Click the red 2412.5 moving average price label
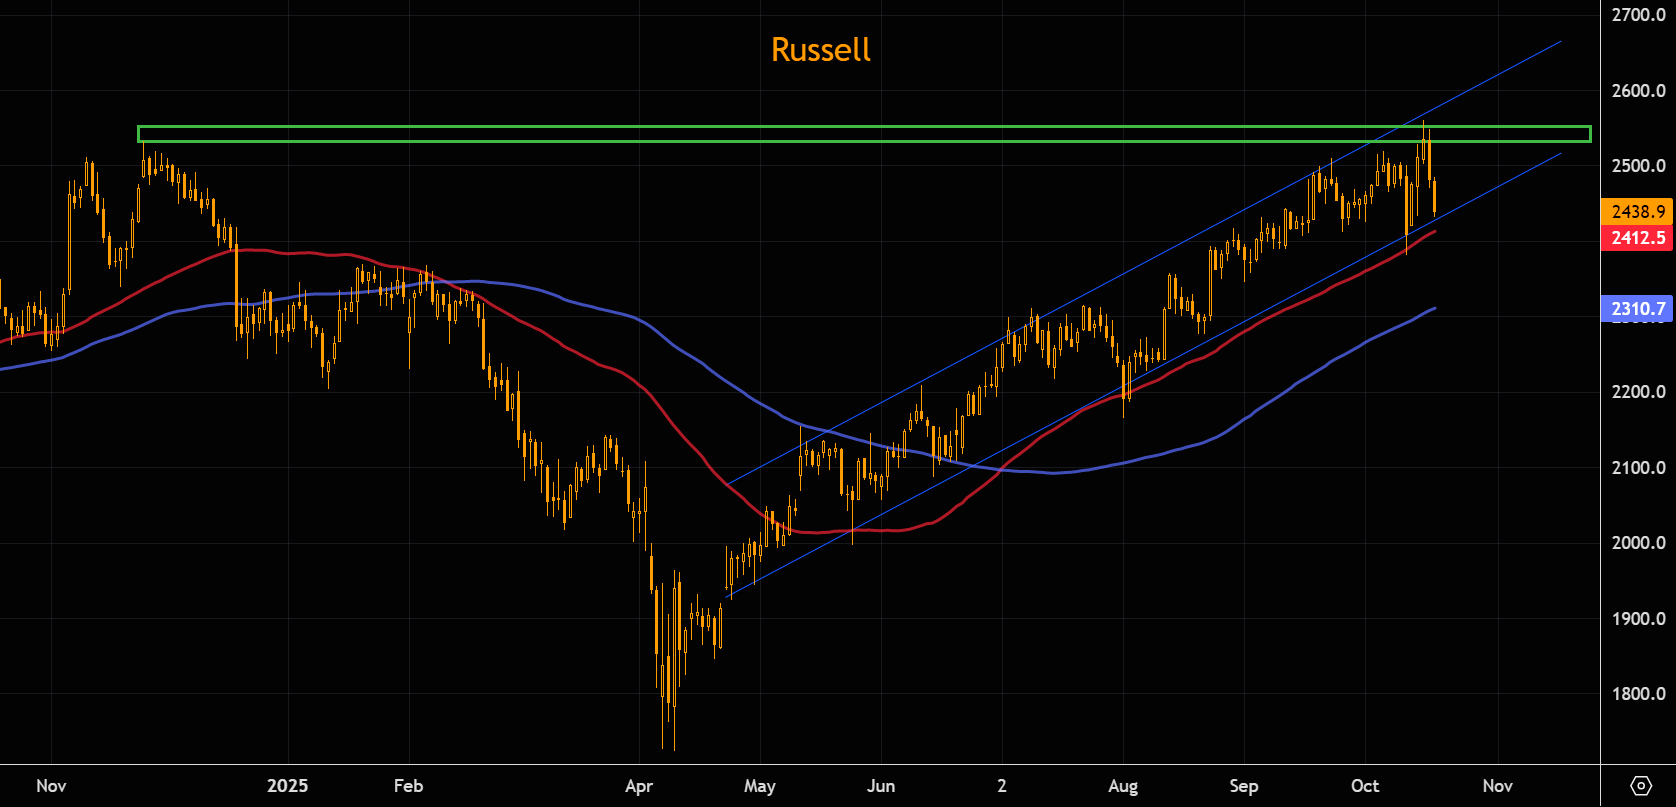This screenshot has width=1676, height=807. 1638,238
